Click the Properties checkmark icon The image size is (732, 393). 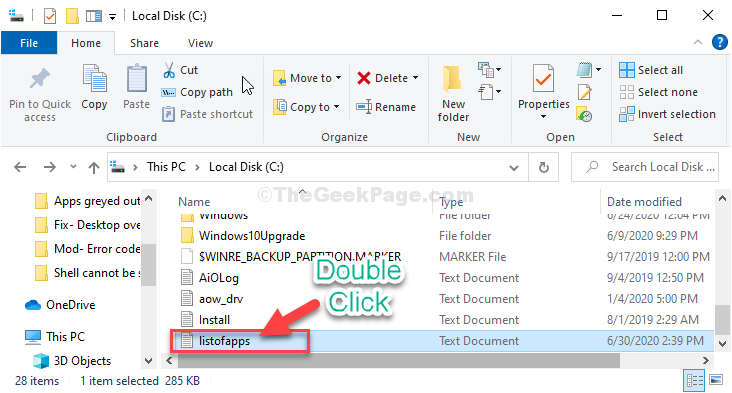click(543, 78)
